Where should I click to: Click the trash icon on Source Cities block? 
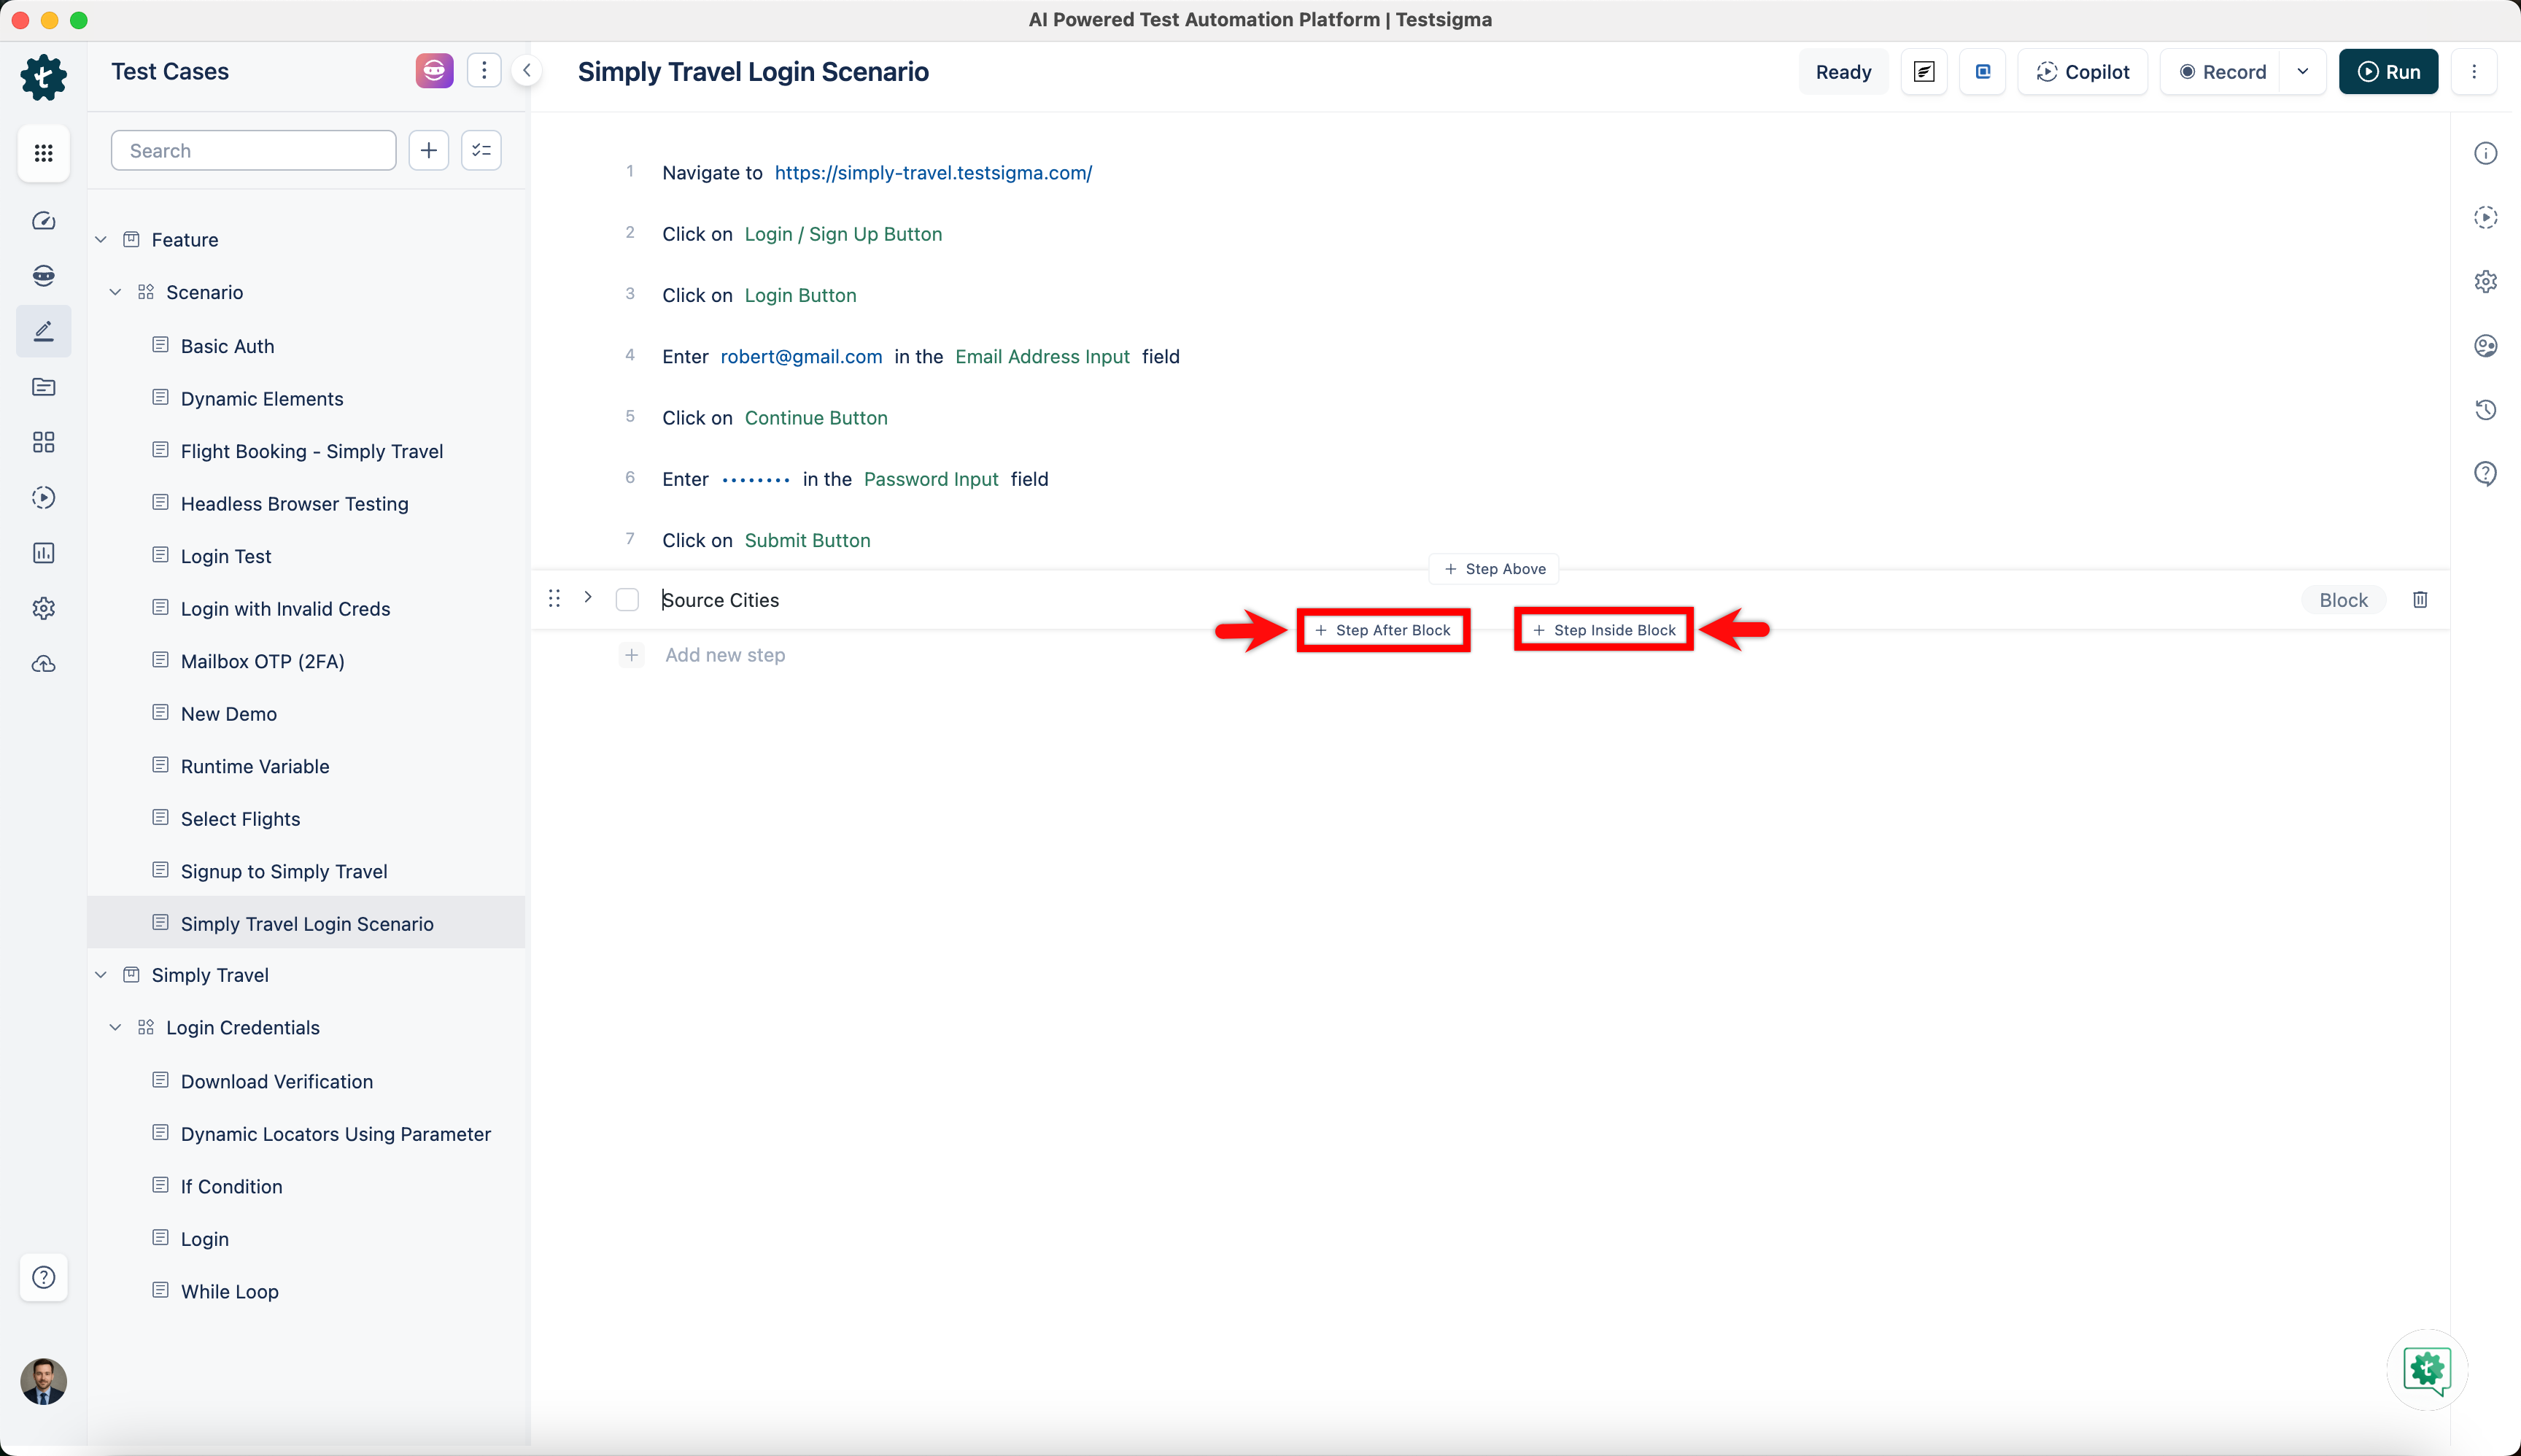pyautogui.click(x=2420, y=599)
